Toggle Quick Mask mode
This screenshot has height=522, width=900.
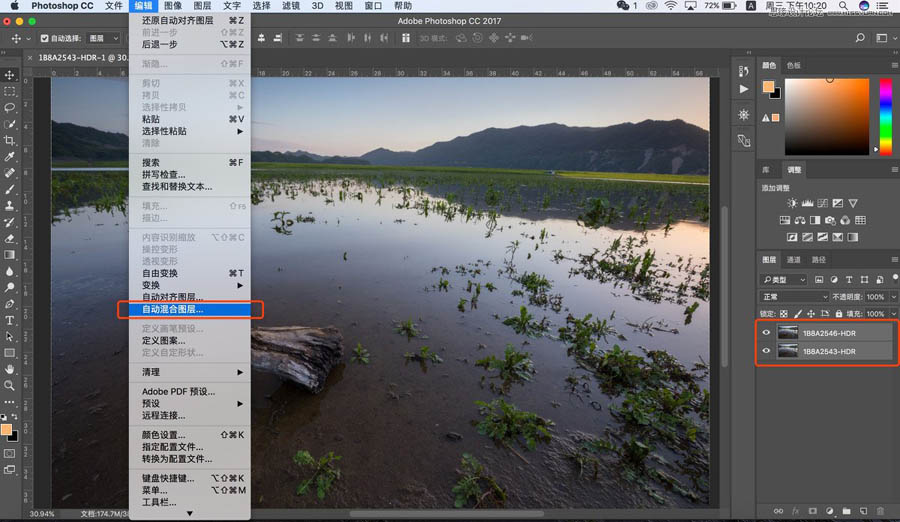[10, 454]
